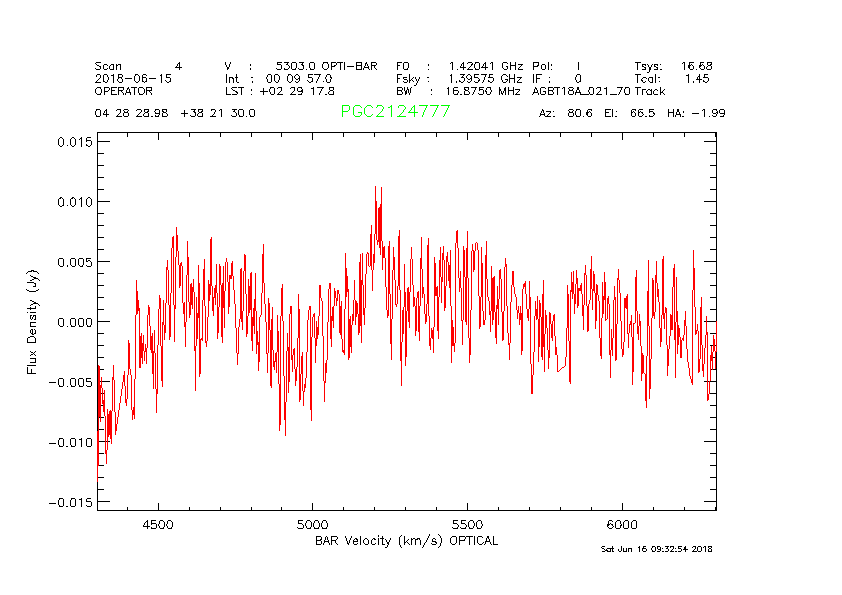Click the BW 16.8750 MHz bandwidth value

point(482,90)
